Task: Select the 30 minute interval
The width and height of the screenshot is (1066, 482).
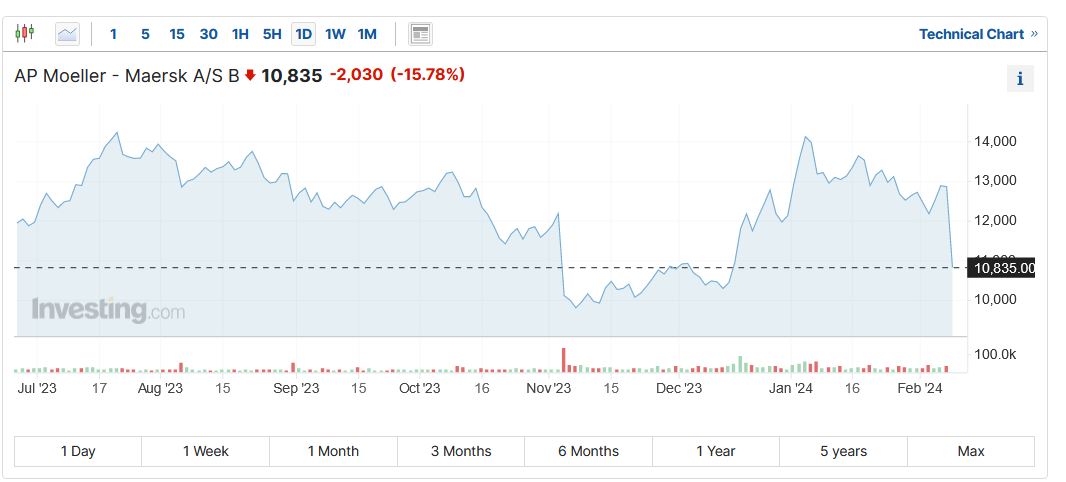Action: (x=208, y=34)
